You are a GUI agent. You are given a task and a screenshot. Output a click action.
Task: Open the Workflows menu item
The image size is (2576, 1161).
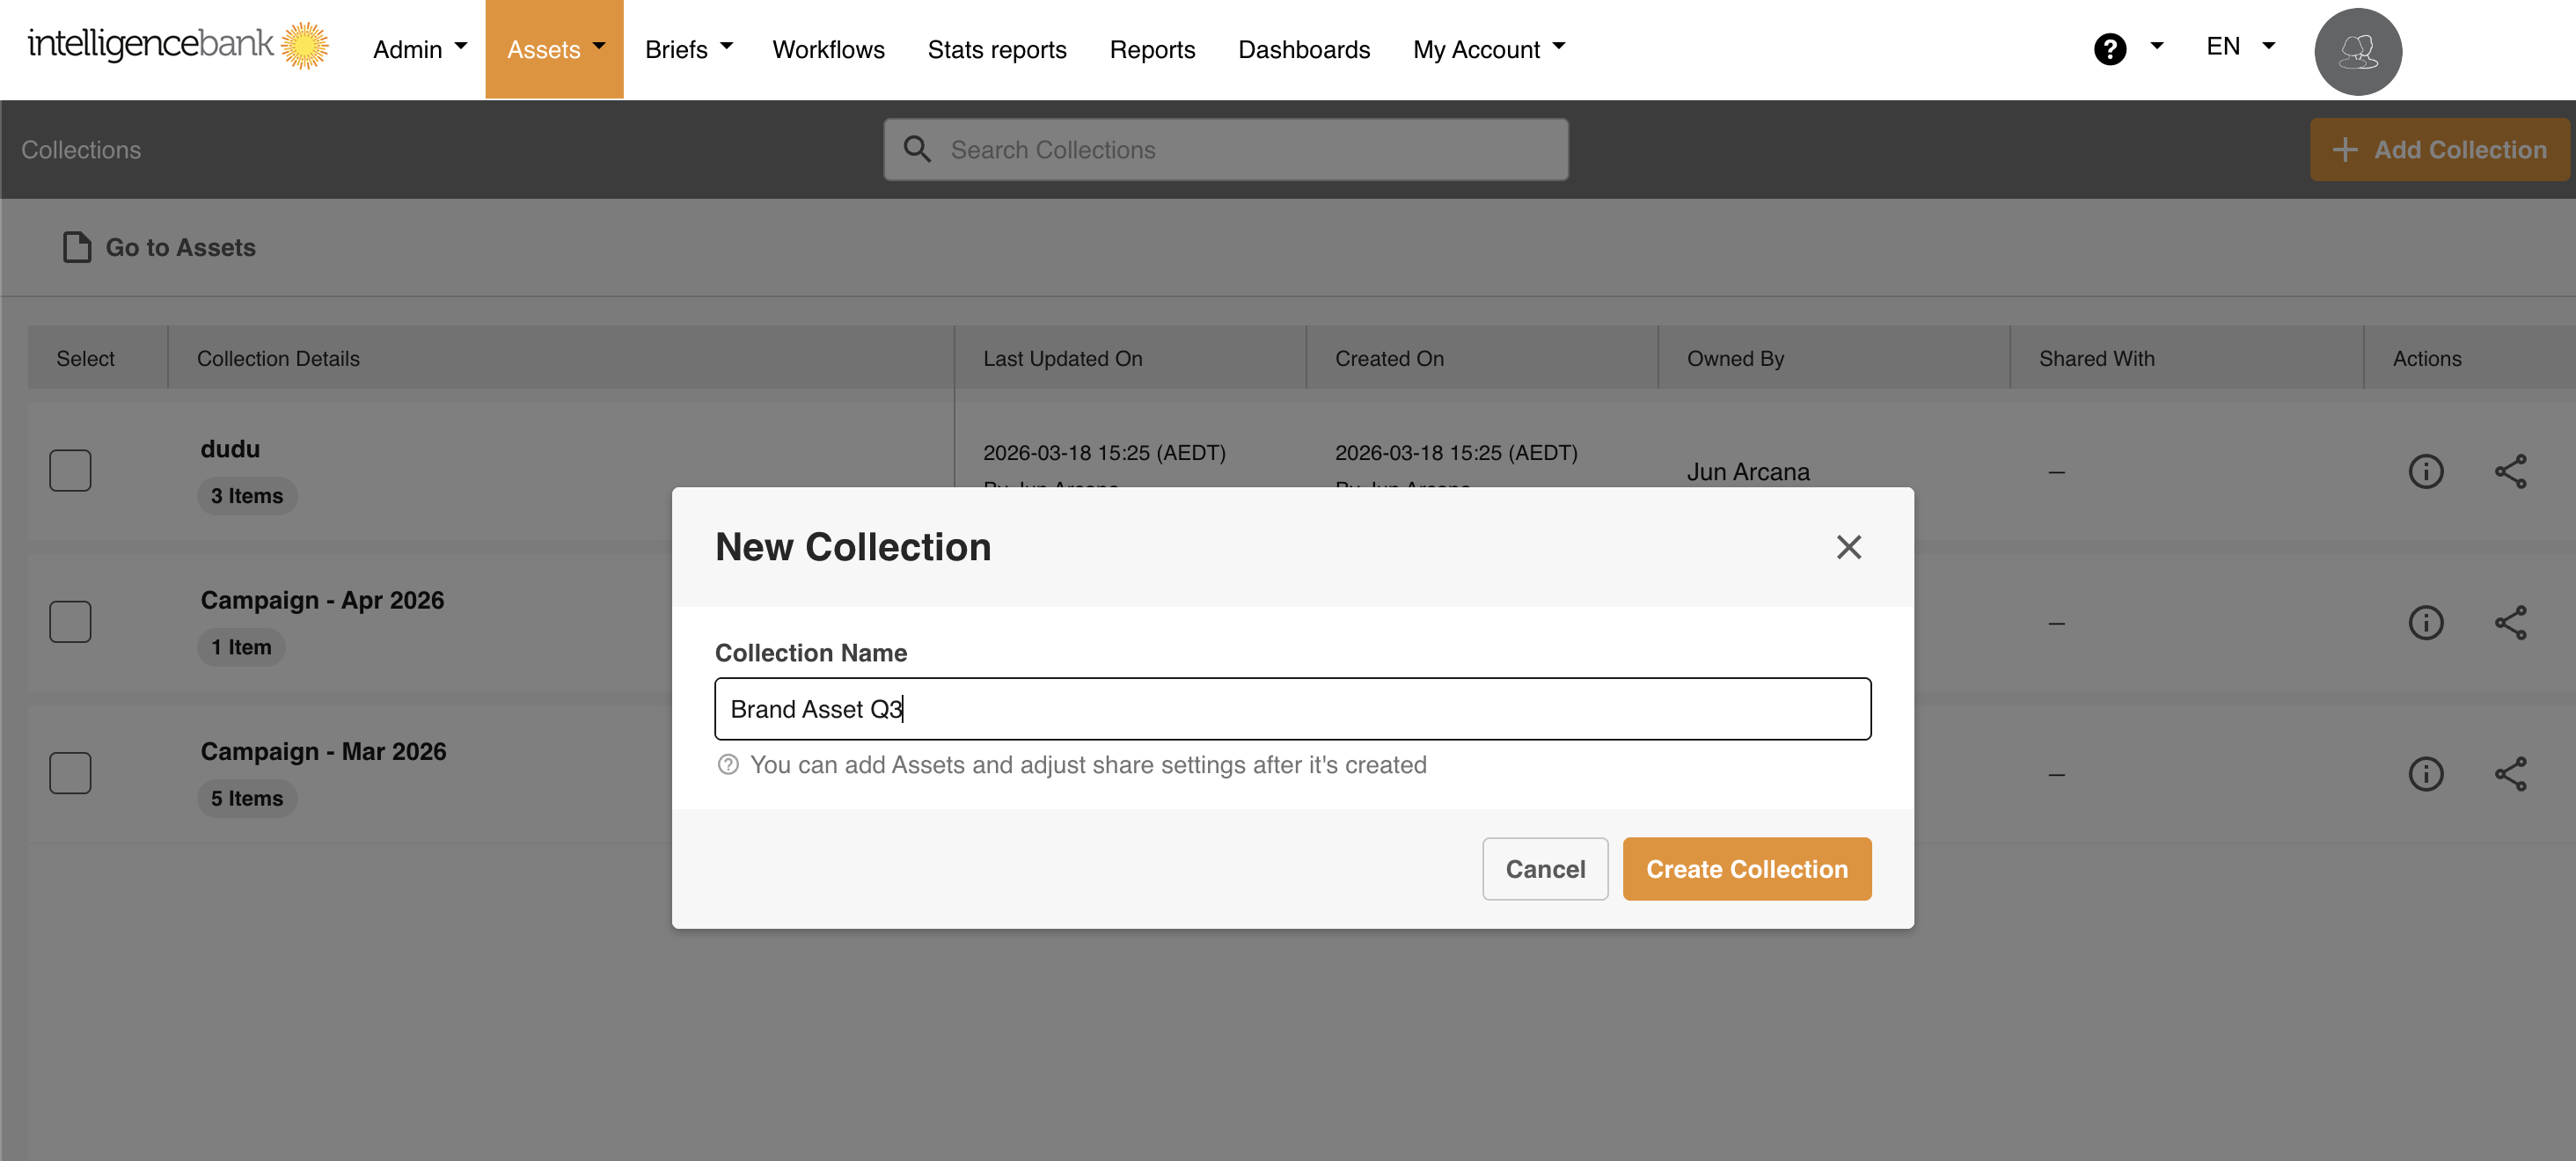828,49
